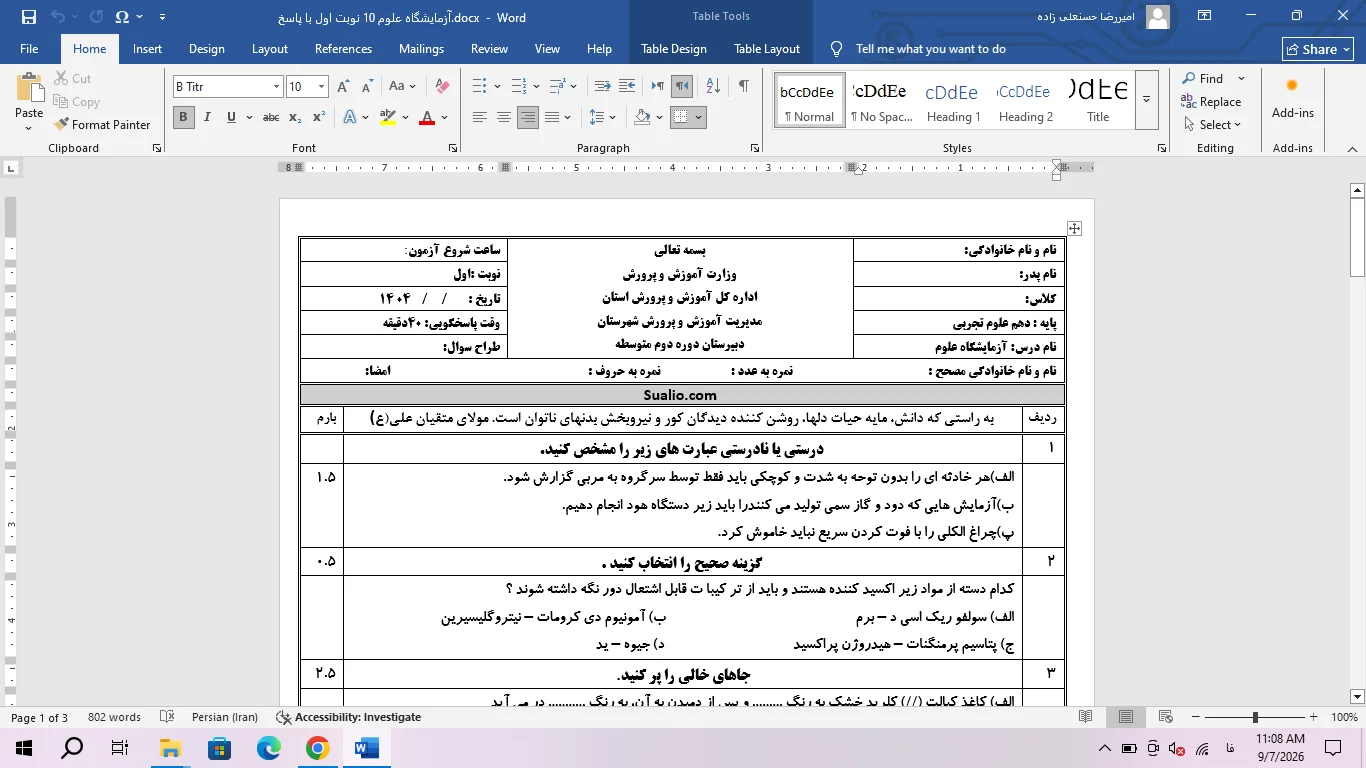
Task: Open the Review tab
Action: click(489, 49)
